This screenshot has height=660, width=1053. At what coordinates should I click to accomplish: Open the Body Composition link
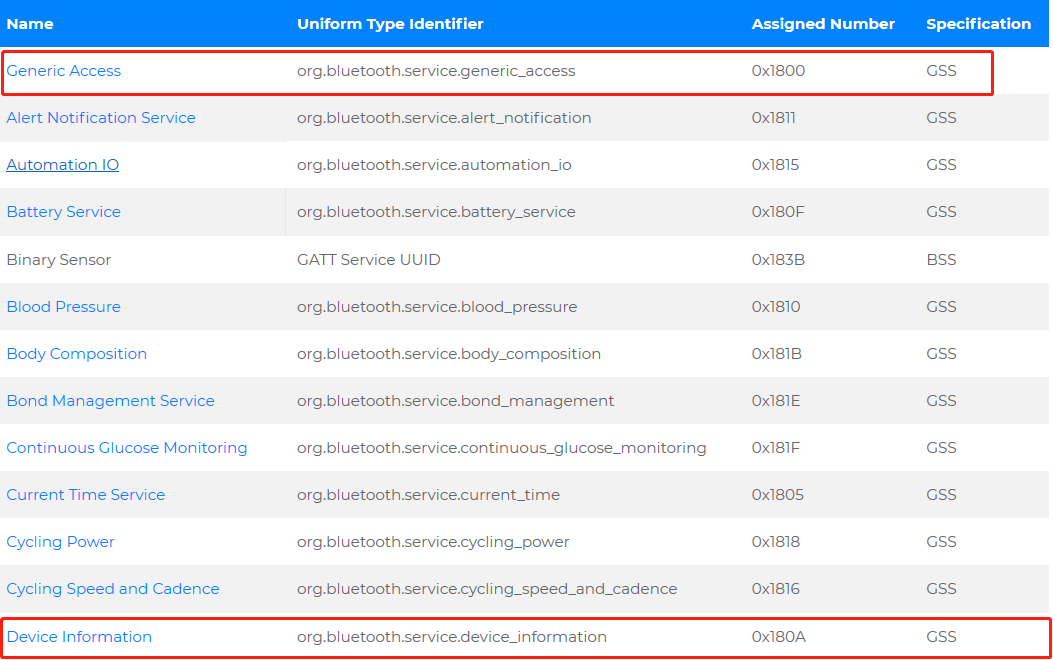pos(77,354)
